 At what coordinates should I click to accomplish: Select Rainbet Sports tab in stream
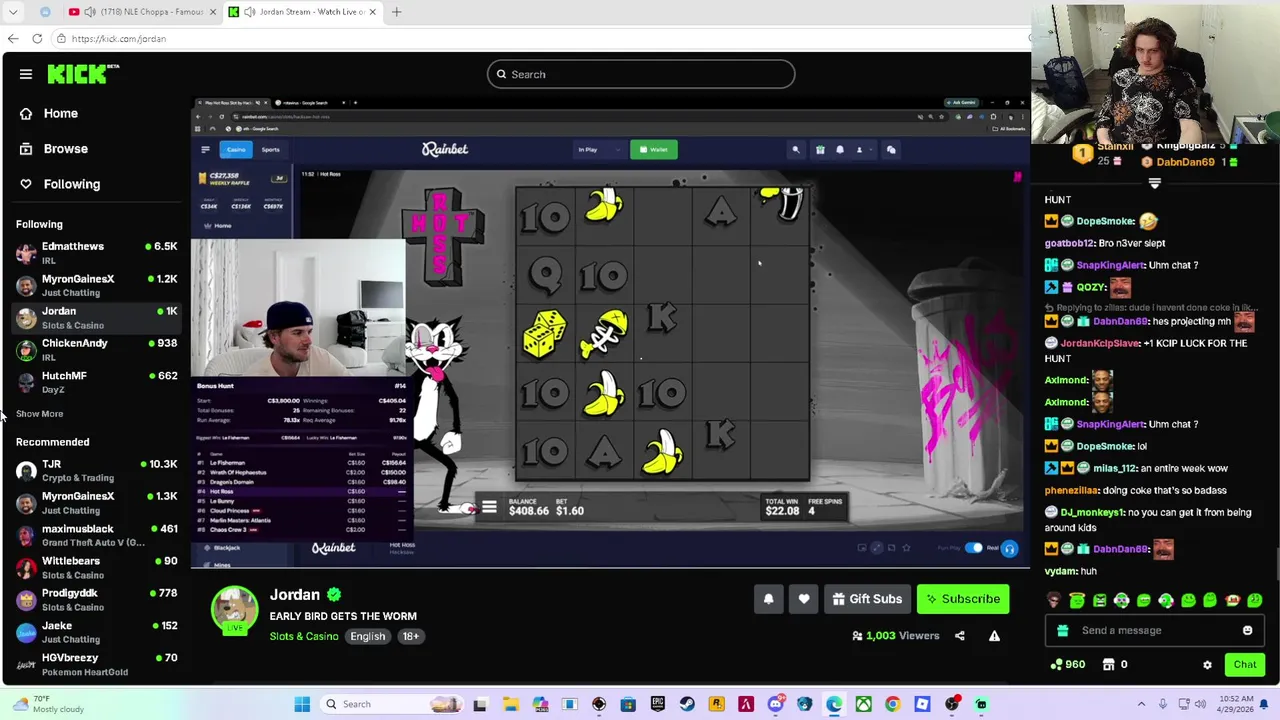click(270, 150)
